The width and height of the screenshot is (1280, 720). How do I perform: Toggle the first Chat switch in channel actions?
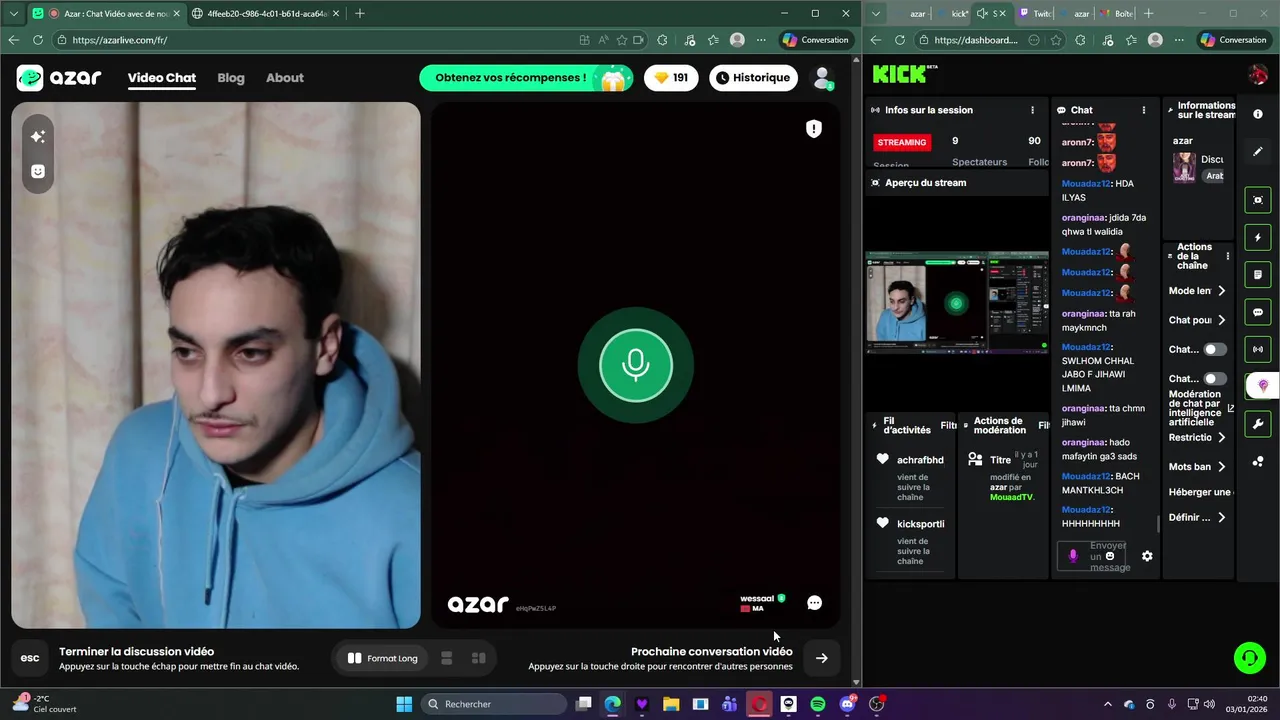tap(1215, 349)
